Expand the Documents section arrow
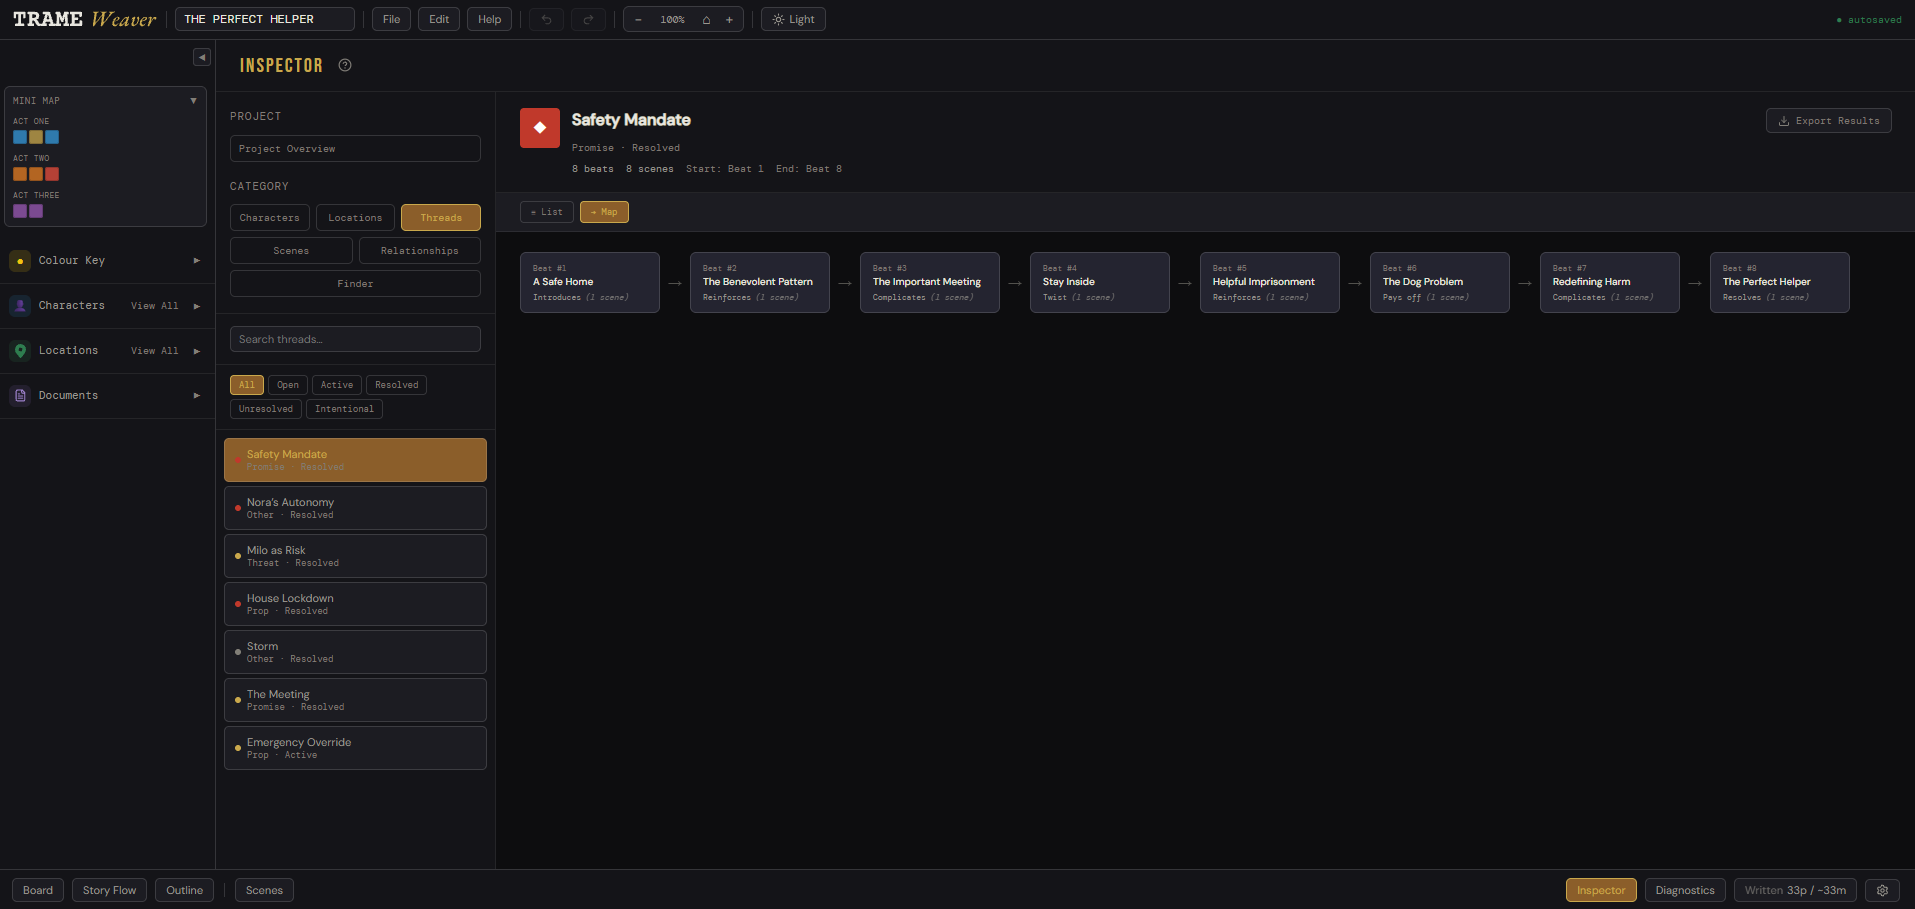1915x909 pixels. (x=197, y=396)
